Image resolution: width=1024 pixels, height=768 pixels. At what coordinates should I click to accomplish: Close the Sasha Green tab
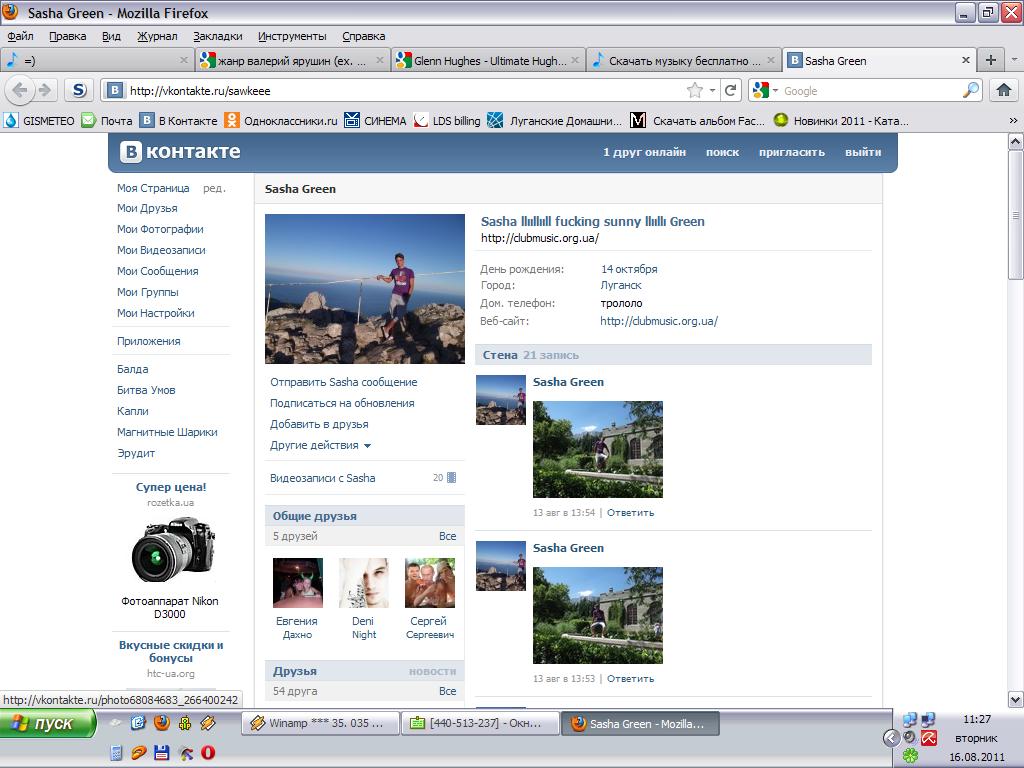965,60
